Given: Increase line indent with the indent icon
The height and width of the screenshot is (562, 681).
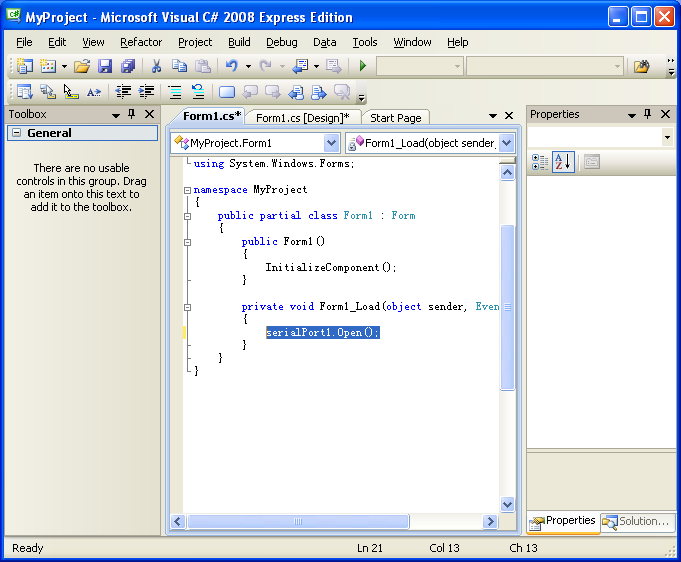Looking at the screenshot, I should pyautogui.click(x=146, y=92).
